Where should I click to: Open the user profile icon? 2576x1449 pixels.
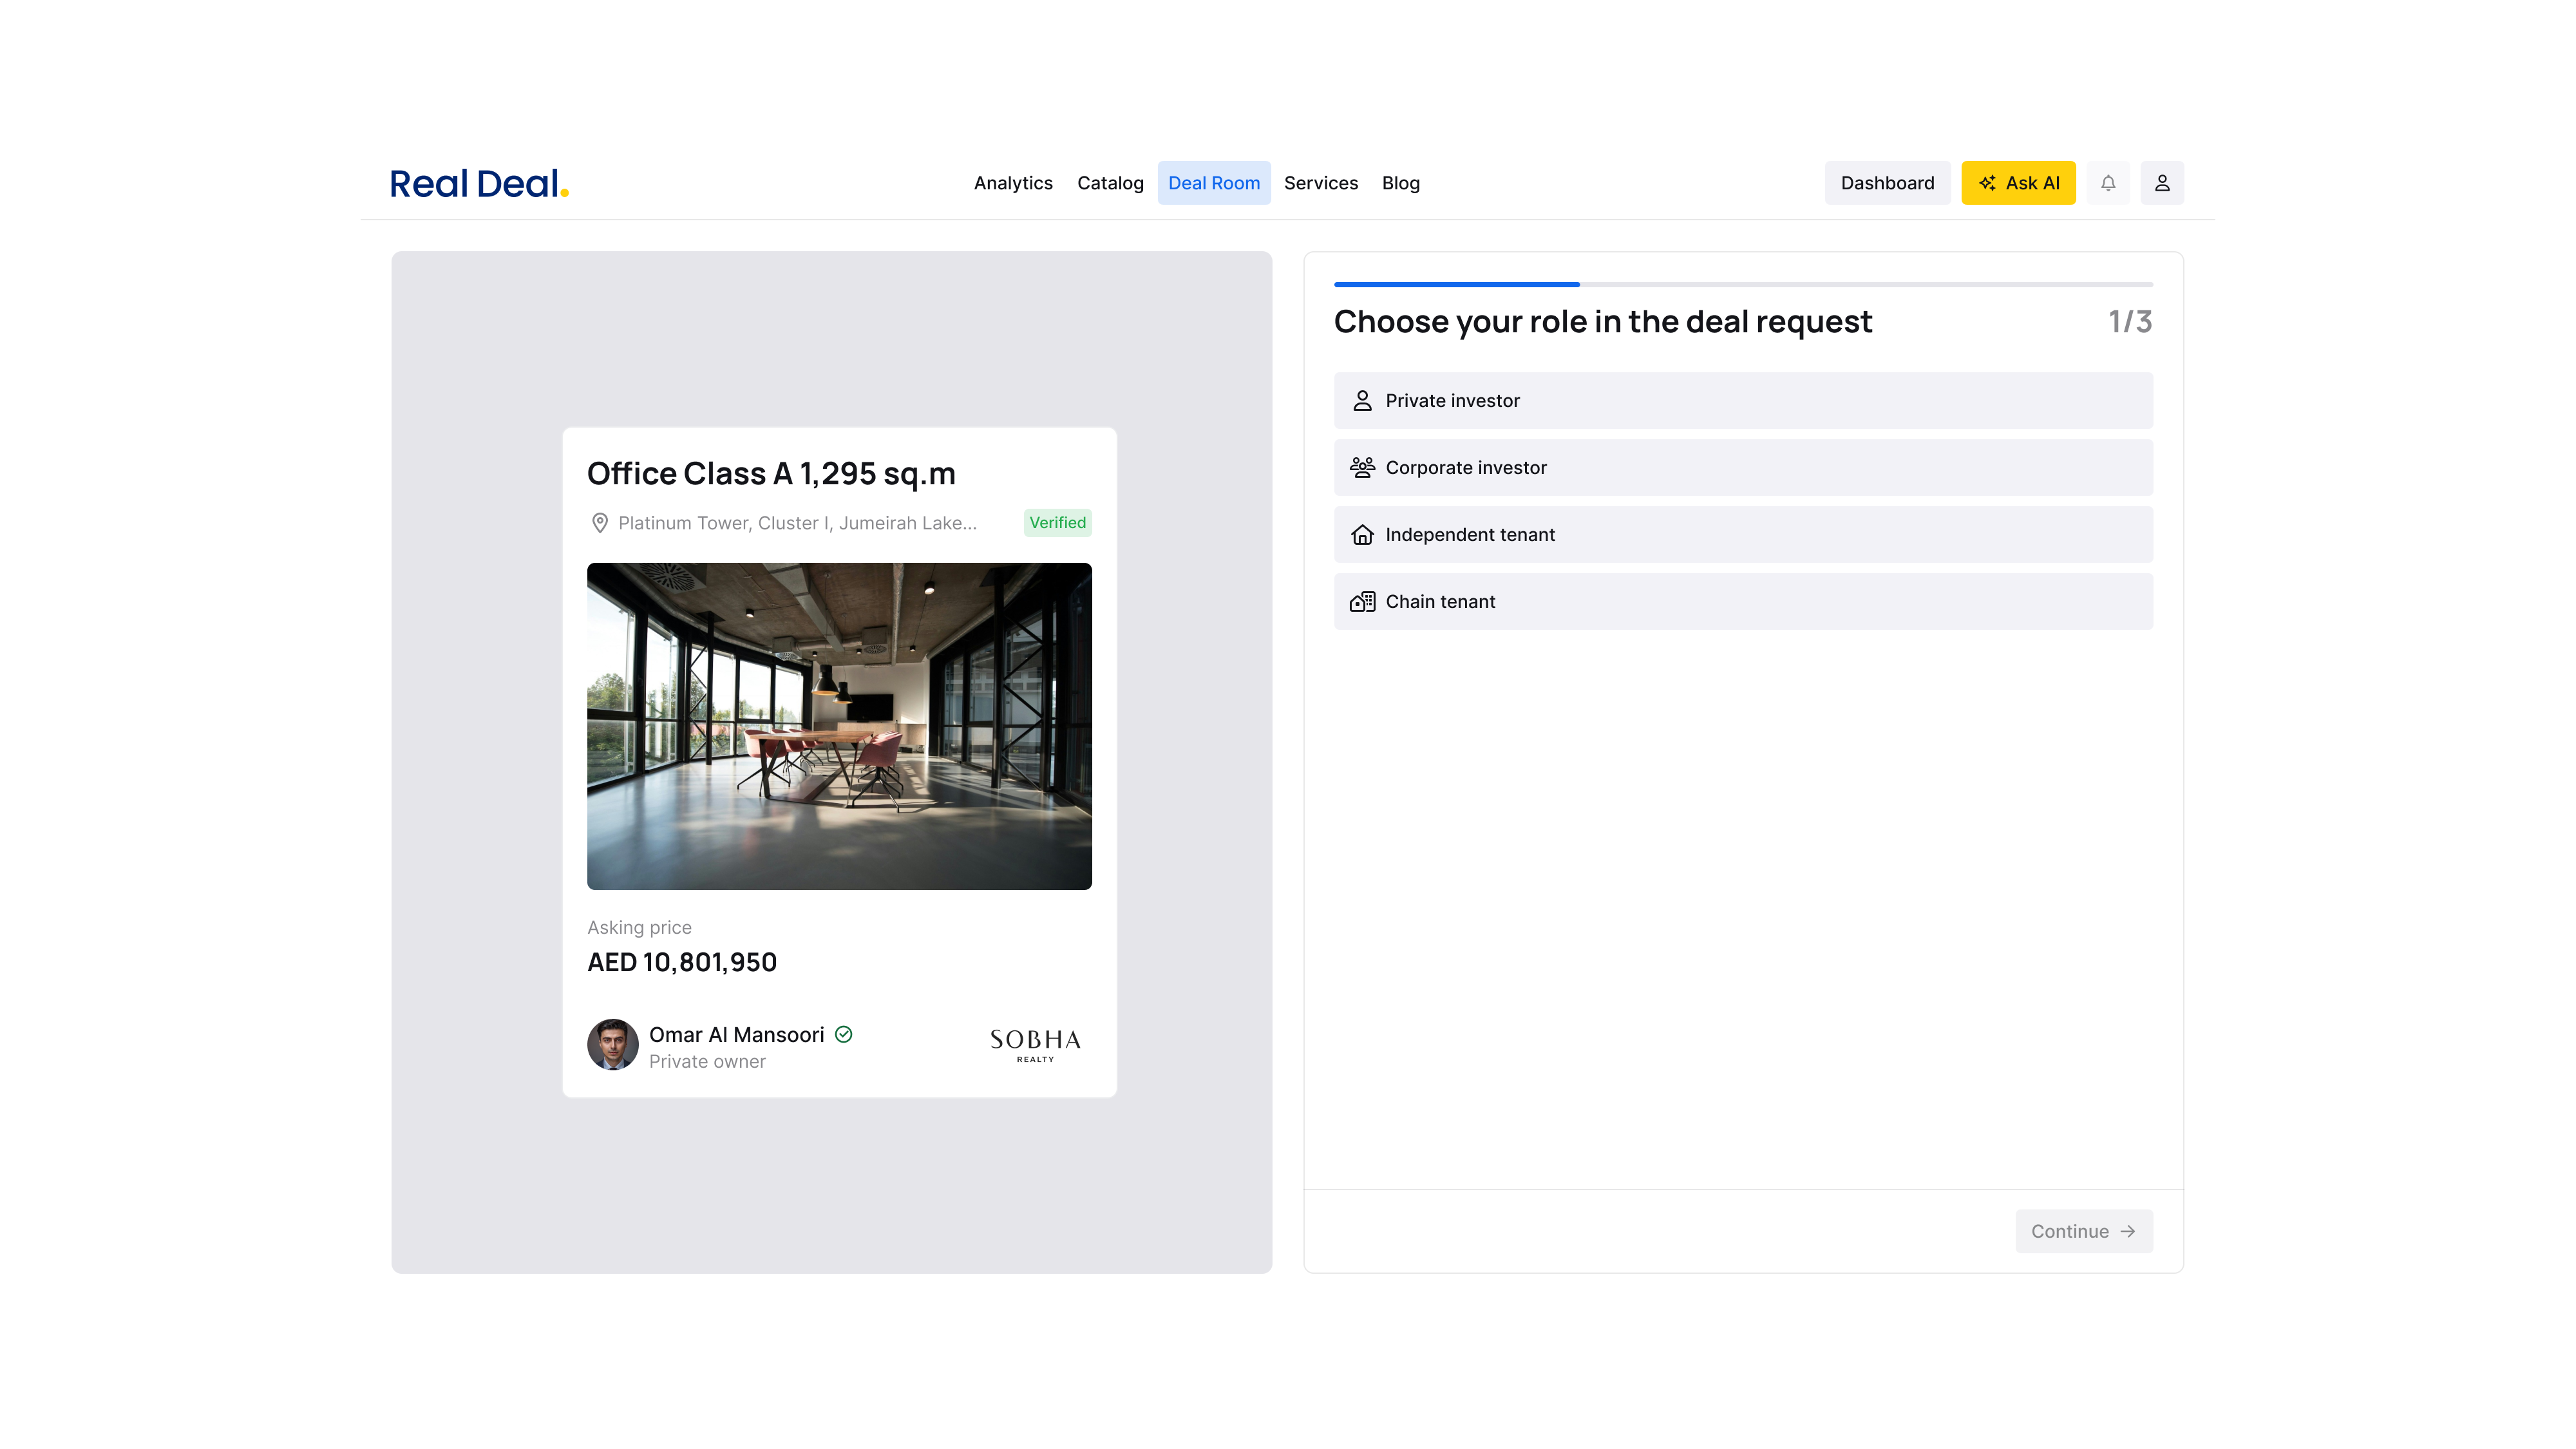tap(2162, 183)
